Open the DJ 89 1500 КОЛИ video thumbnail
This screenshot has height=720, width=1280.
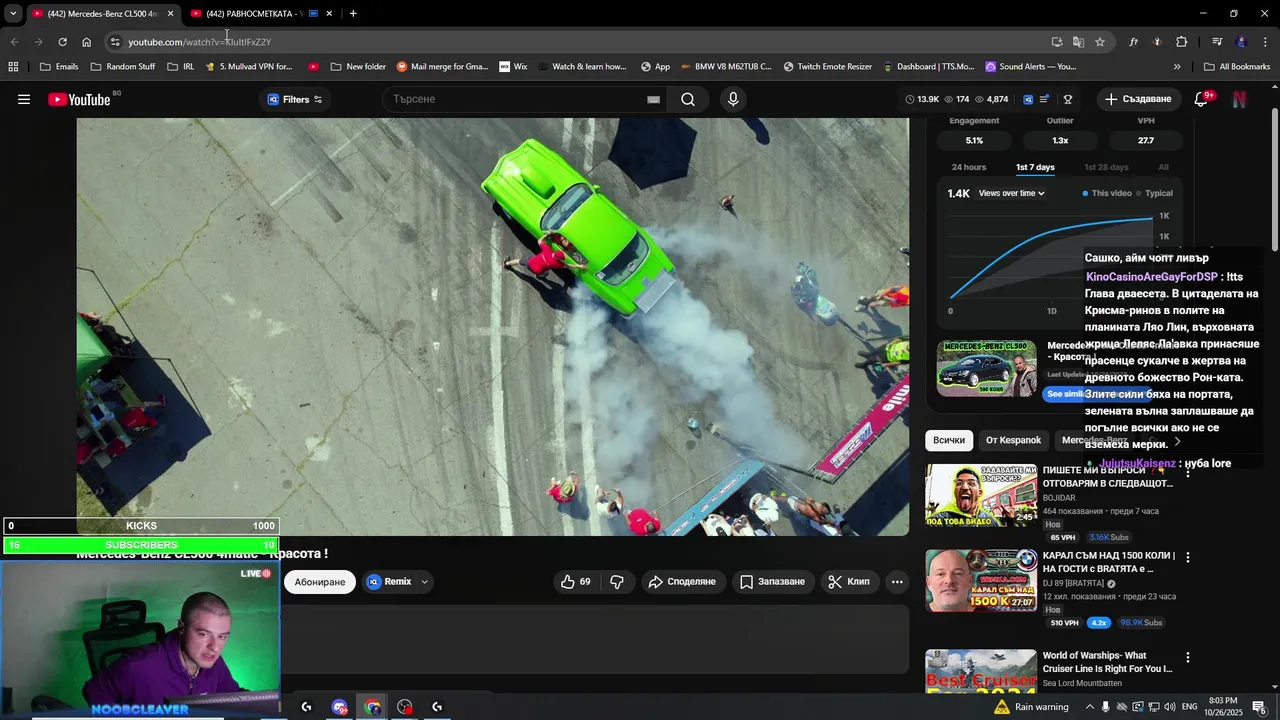[x=981, y=581]
